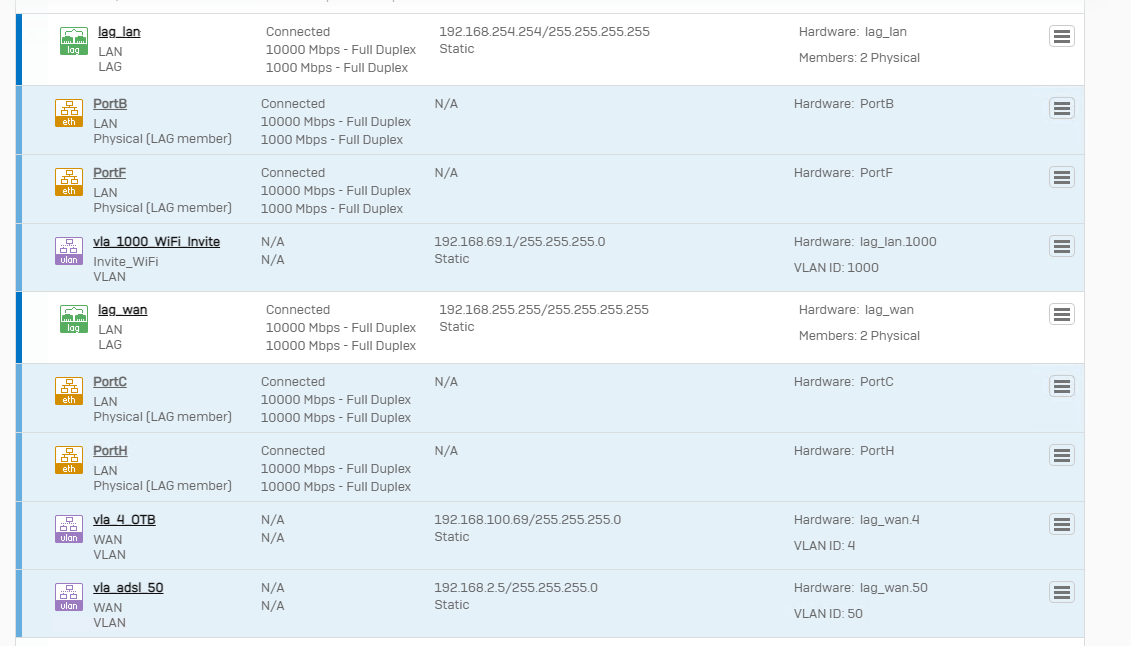The image size is (1131, 646).
Task: Open the row menu for PortH
Action: pos(1062,455)
